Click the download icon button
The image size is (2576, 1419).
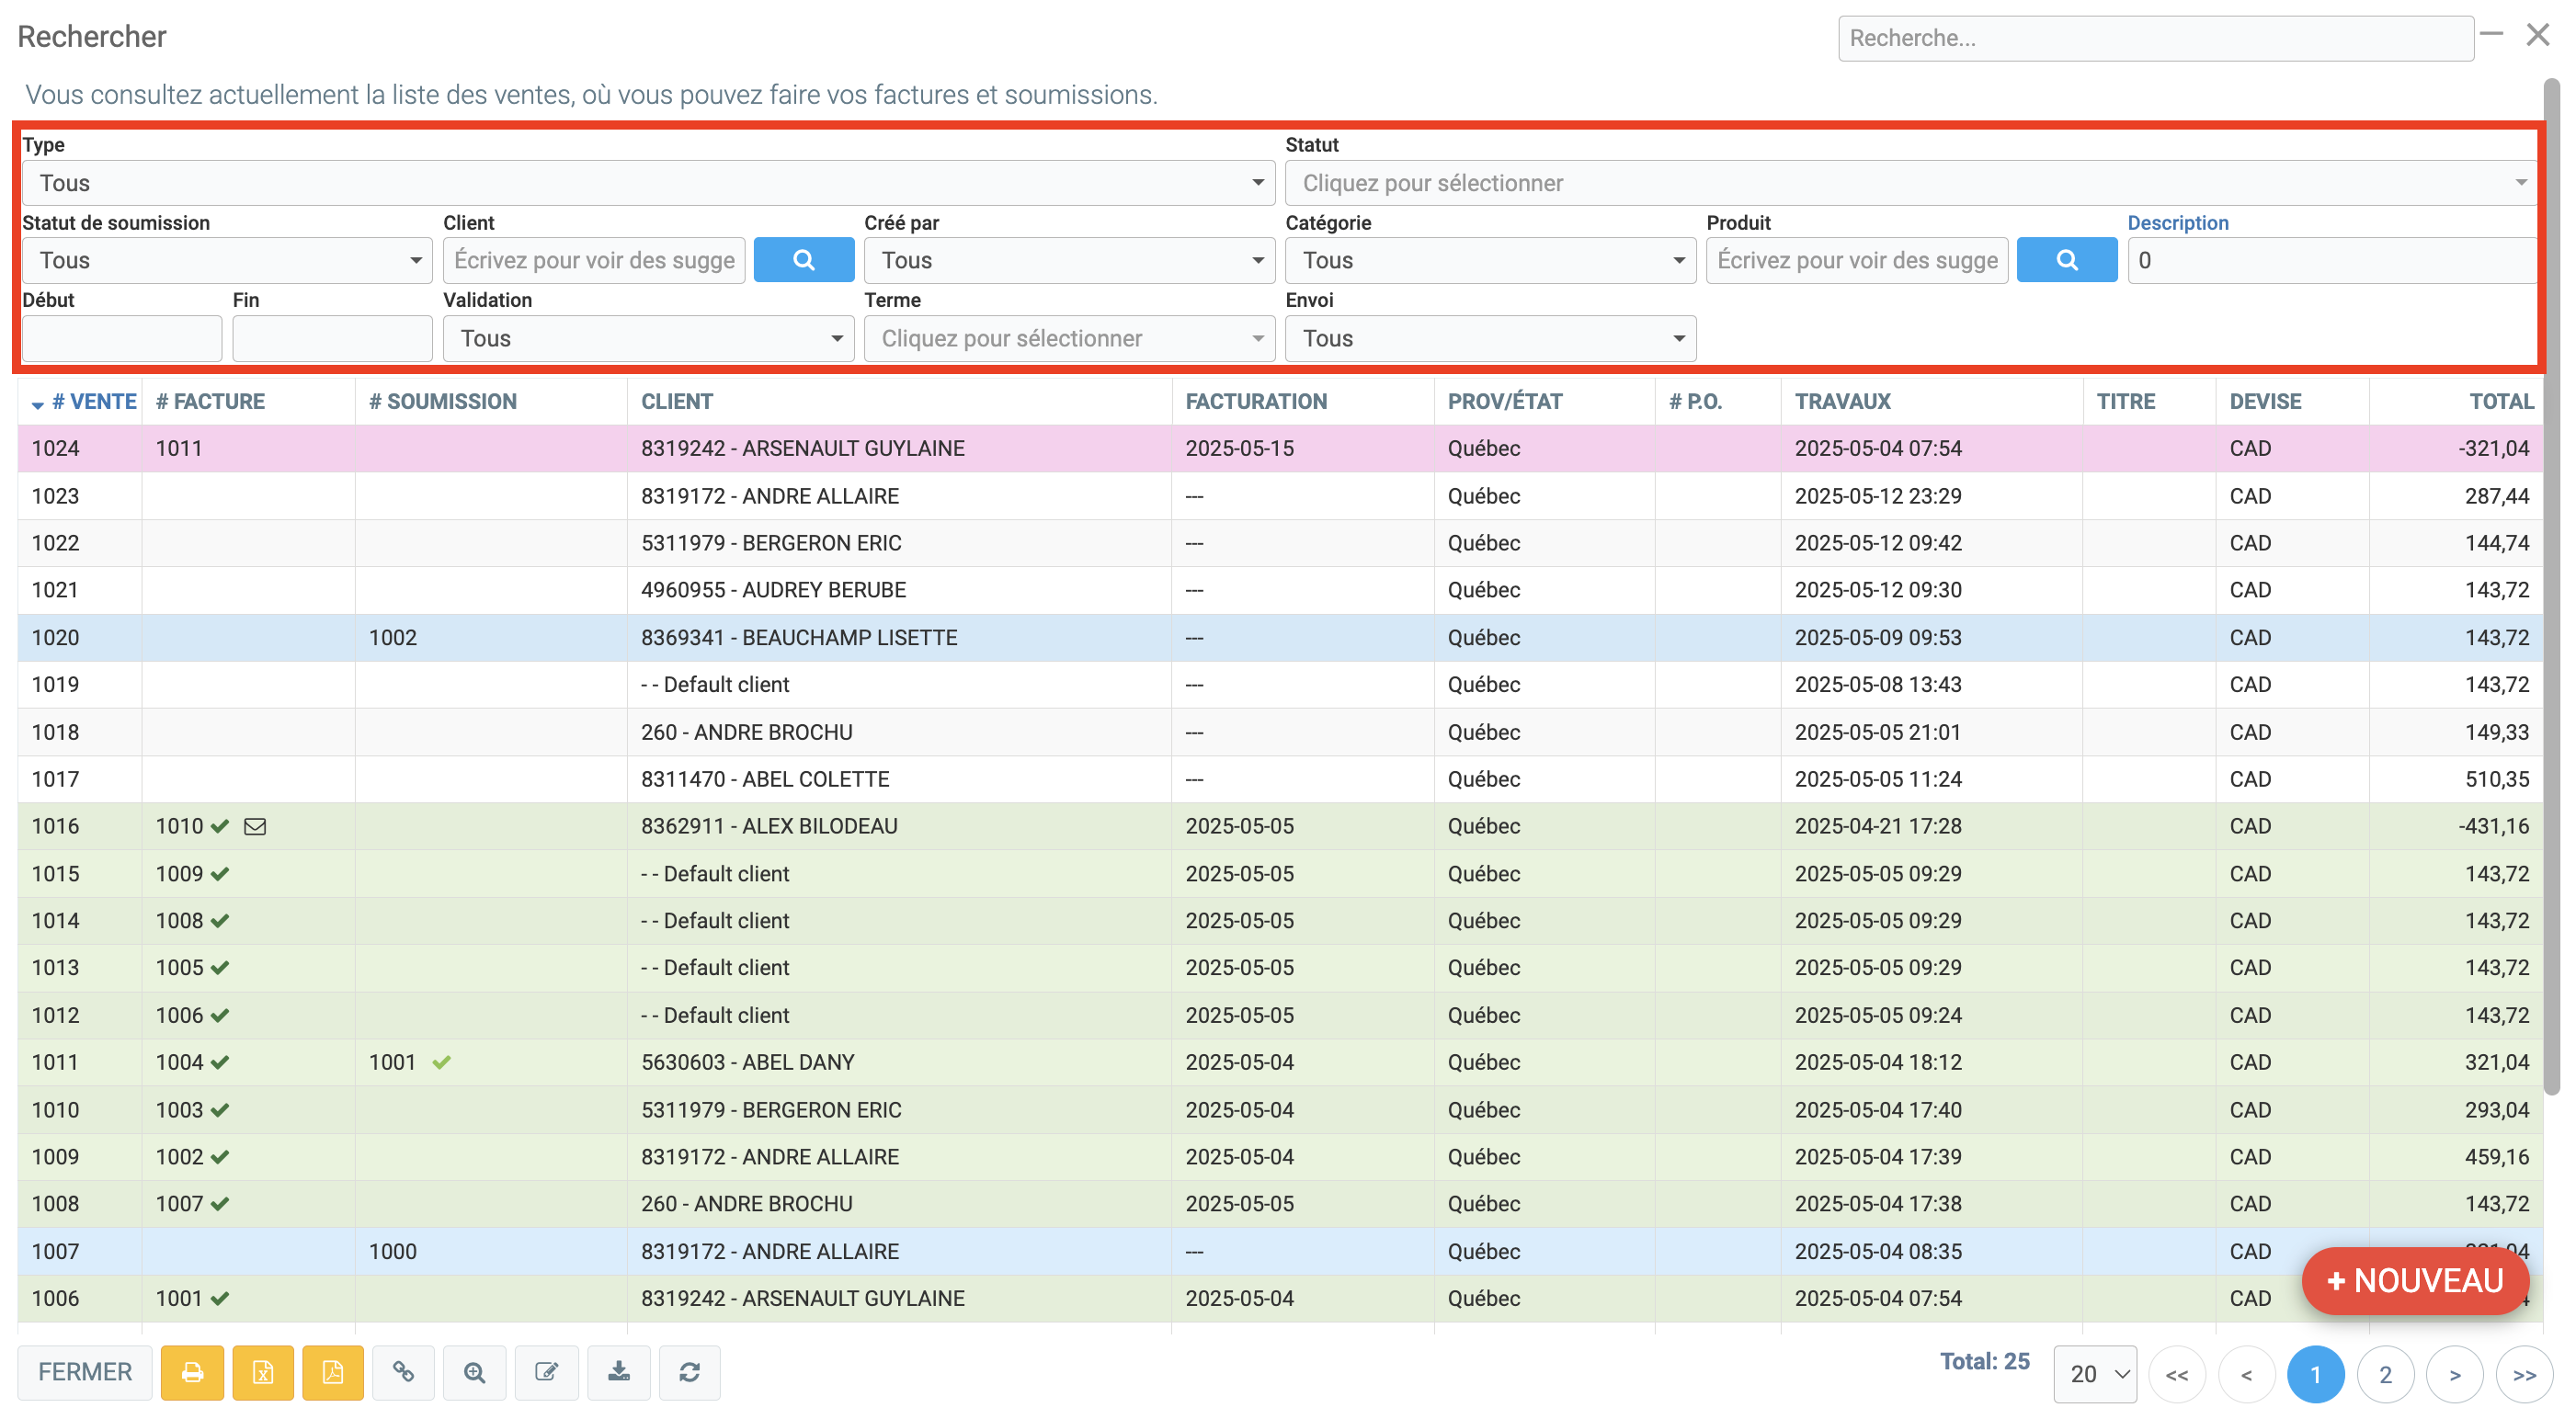click(x=618, y=1372)
